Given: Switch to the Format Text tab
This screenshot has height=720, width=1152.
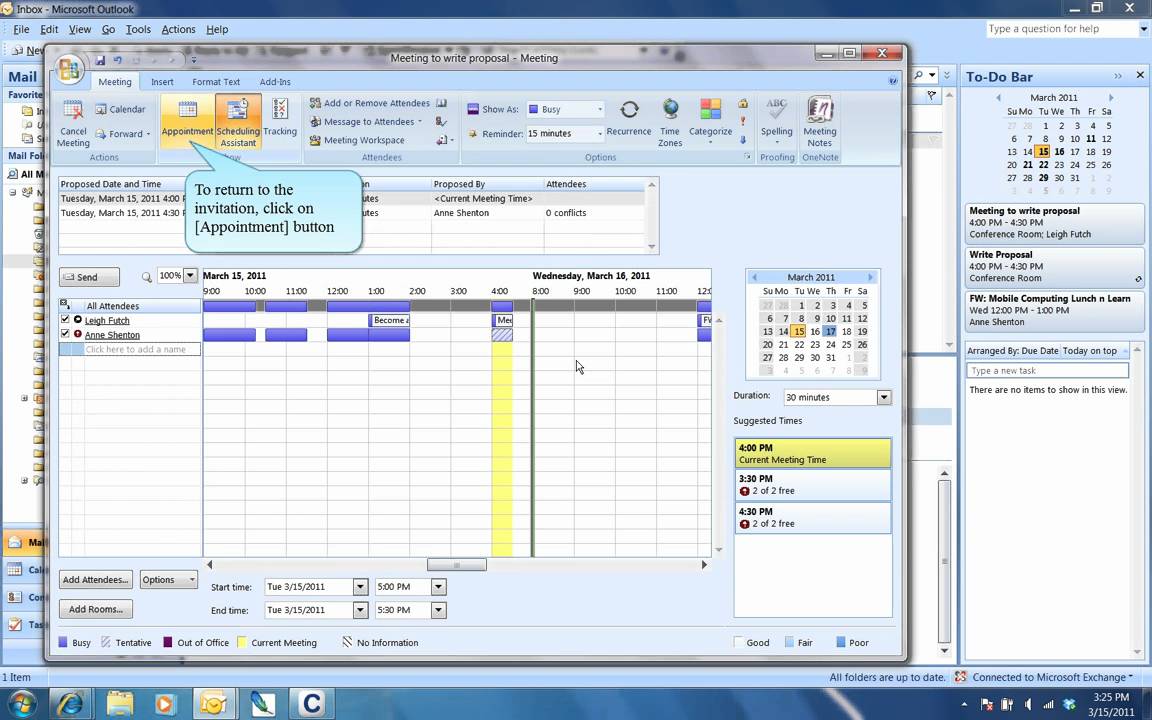Looking at the screenshot, I should [216, 82].
